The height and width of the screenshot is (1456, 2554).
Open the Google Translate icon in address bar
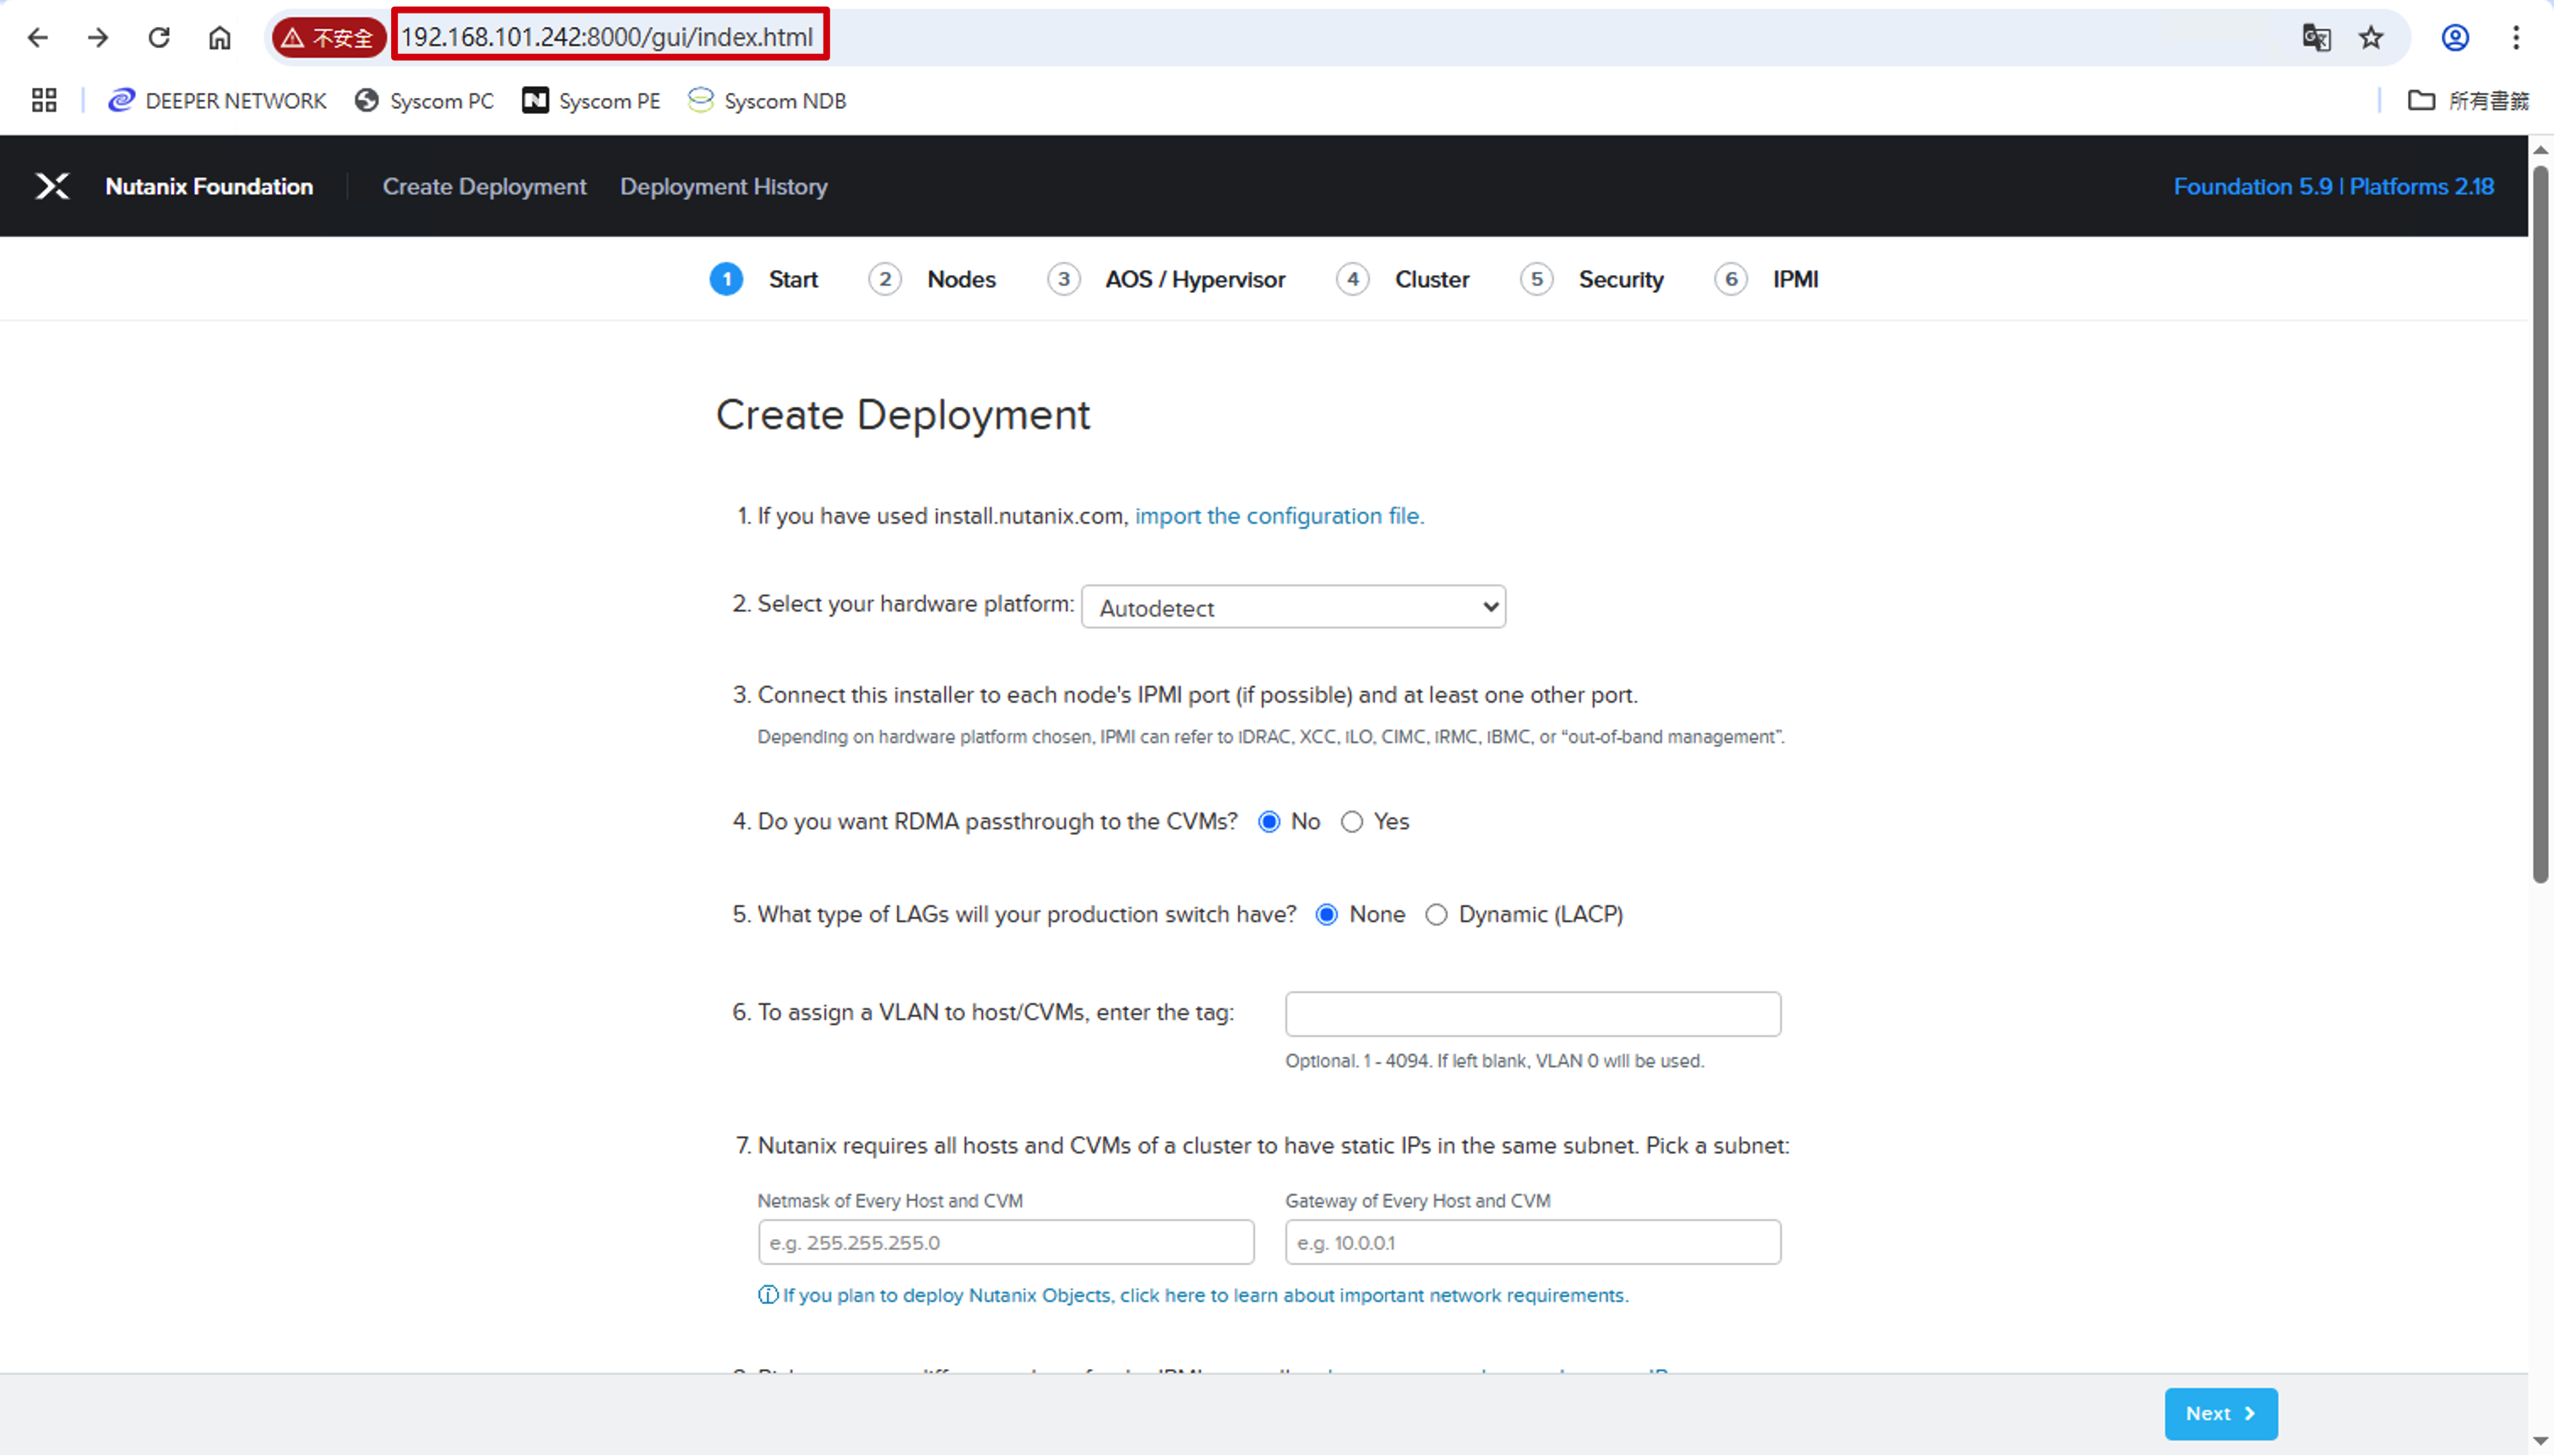(2317, 38)
